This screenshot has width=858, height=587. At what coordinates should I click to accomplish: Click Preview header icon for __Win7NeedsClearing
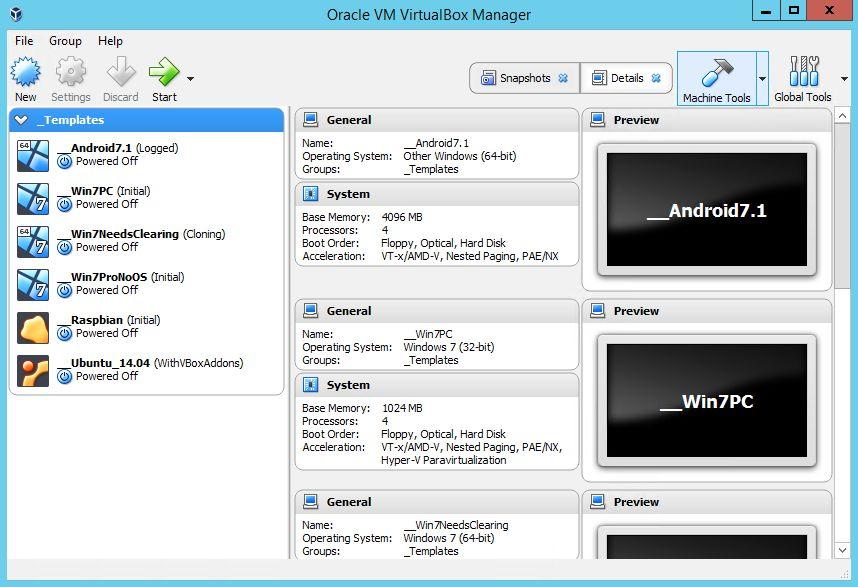pyautogui.click(x=598, y=501)
